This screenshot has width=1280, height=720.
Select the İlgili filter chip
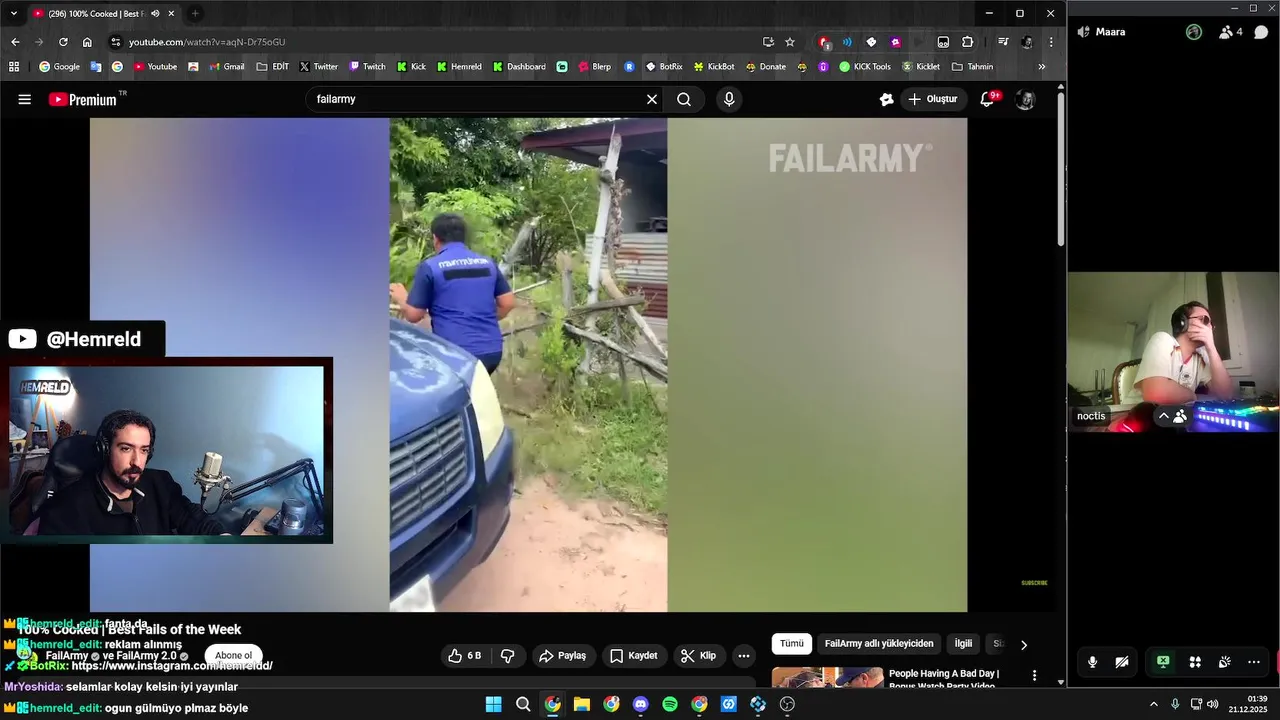(x=963, y=644)
